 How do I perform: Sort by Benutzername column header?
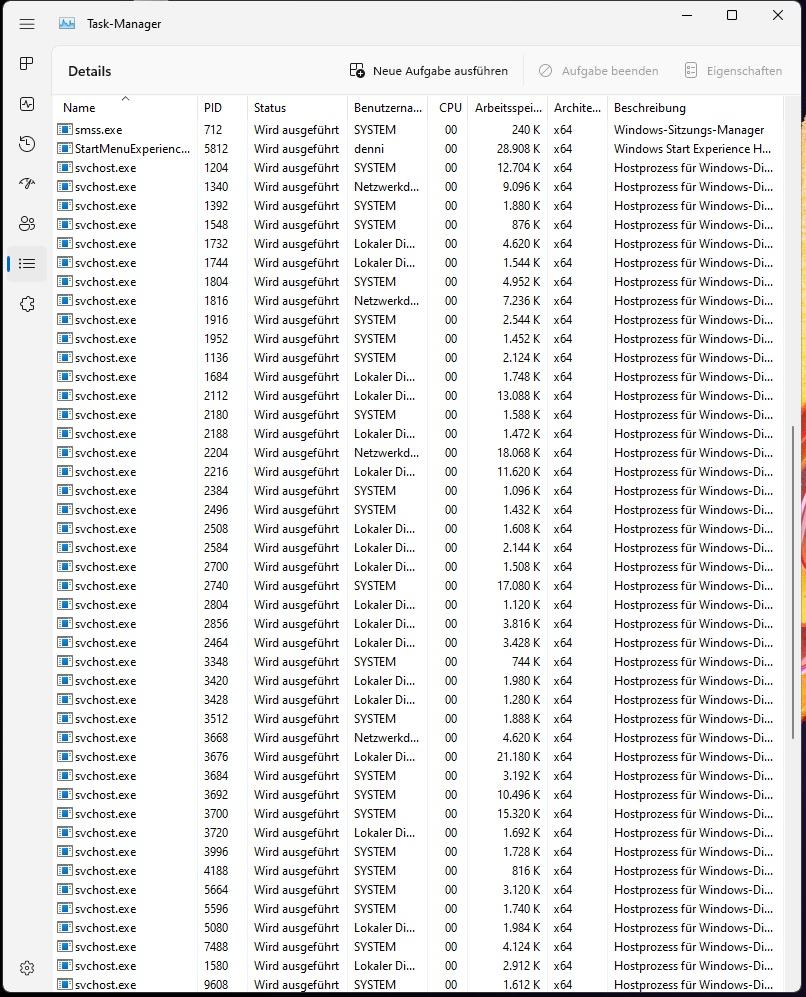click(x=388, y=107)
